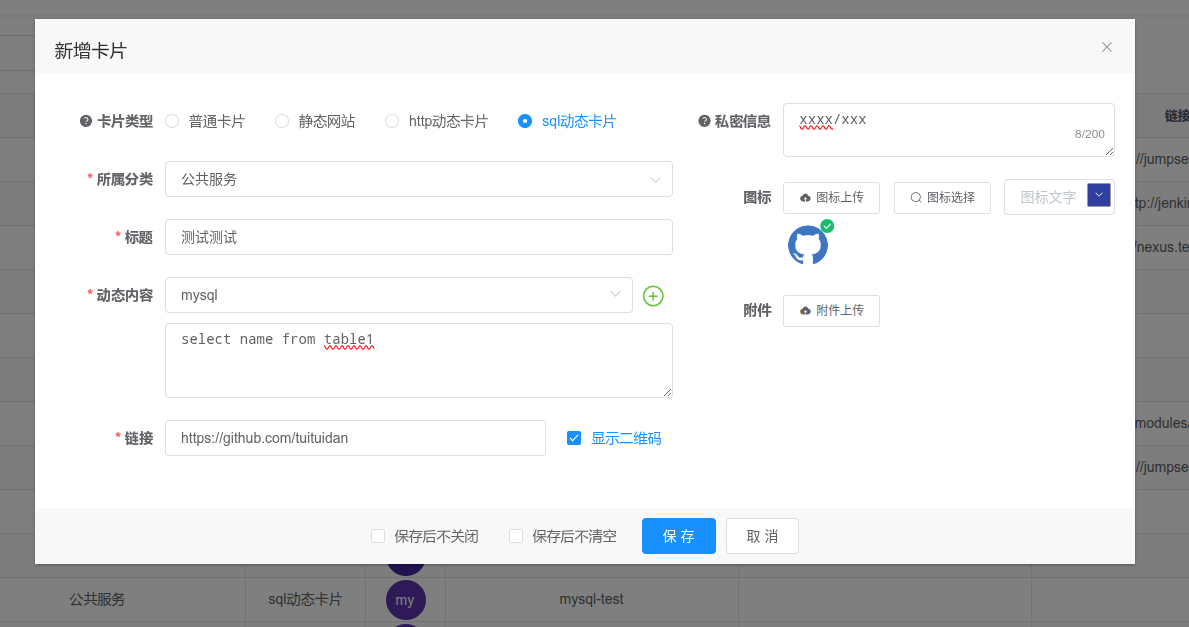Choose the http动态卡片 radio option

392,121
